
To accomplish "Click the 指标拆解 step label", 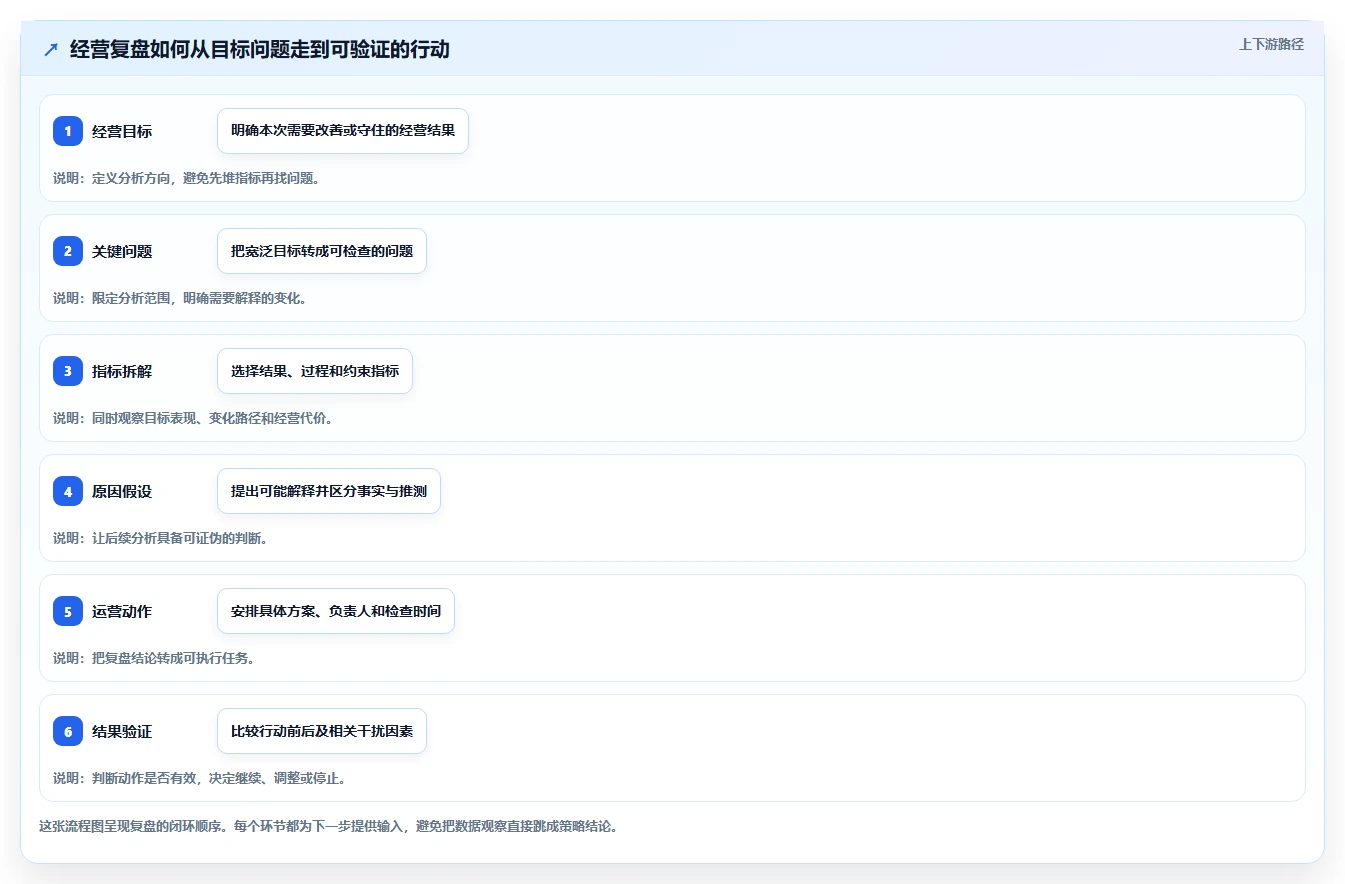I will [x=122, y=371].
